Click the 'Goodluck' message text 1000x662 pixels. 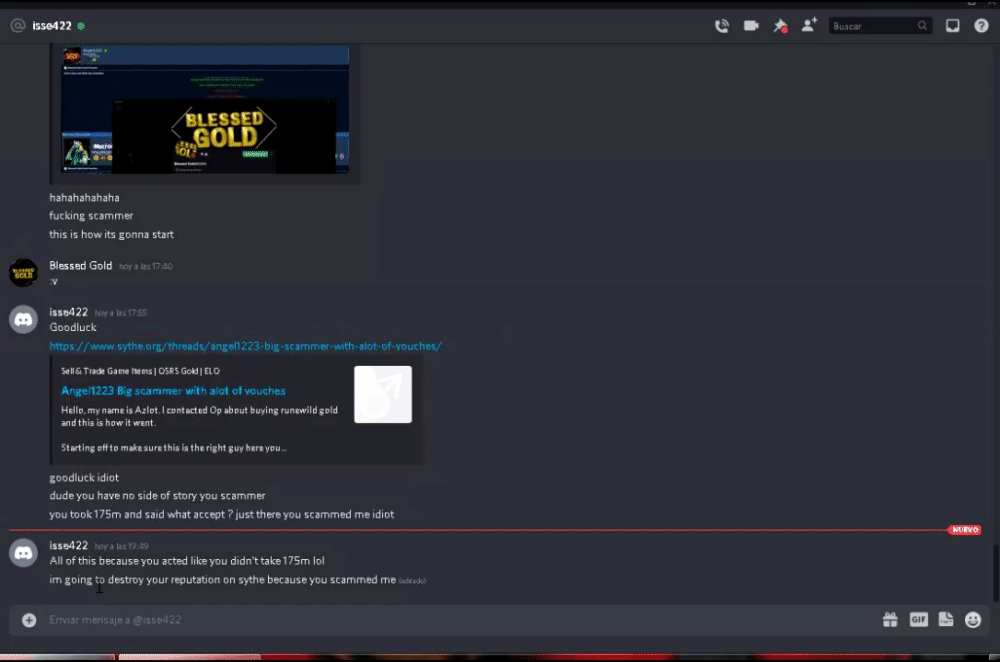pyautogui.click(x=73, y=327)
